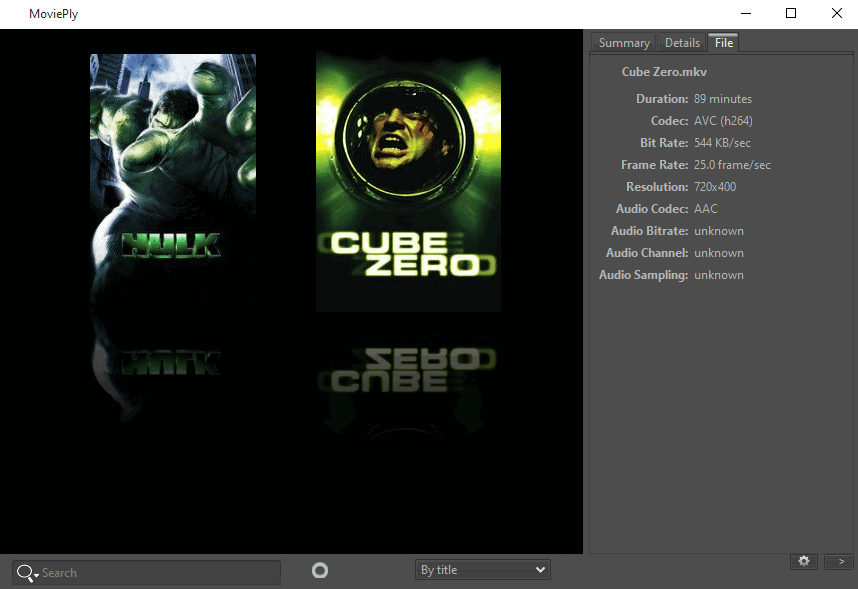Click the Audio Sampling label
858x589 pixels.
(644, 275)
